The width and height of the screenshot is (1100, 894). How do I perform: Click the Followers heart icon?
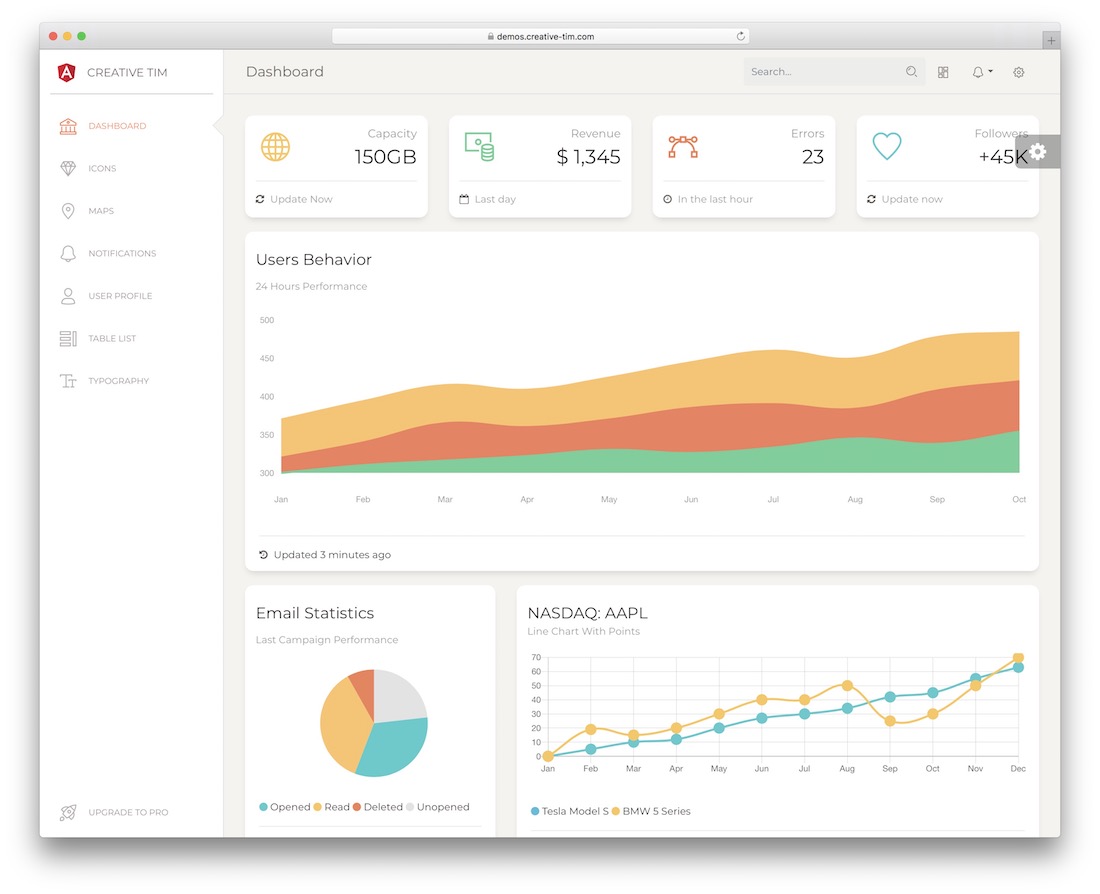(886, 147)
